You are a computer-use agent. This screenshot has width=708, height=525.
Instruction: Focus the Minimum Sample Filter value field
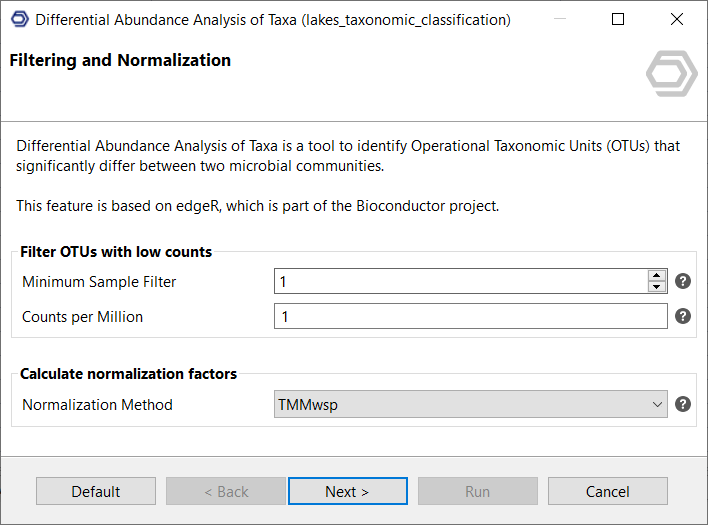coord(460,282)
